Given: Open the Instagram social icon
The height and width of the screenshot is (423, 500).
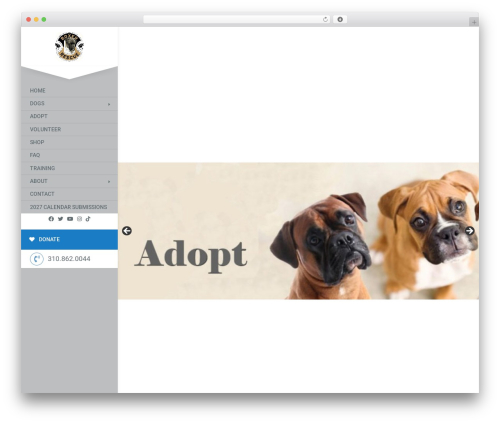Looking at the screenshot, I should (x=79, y=219).
